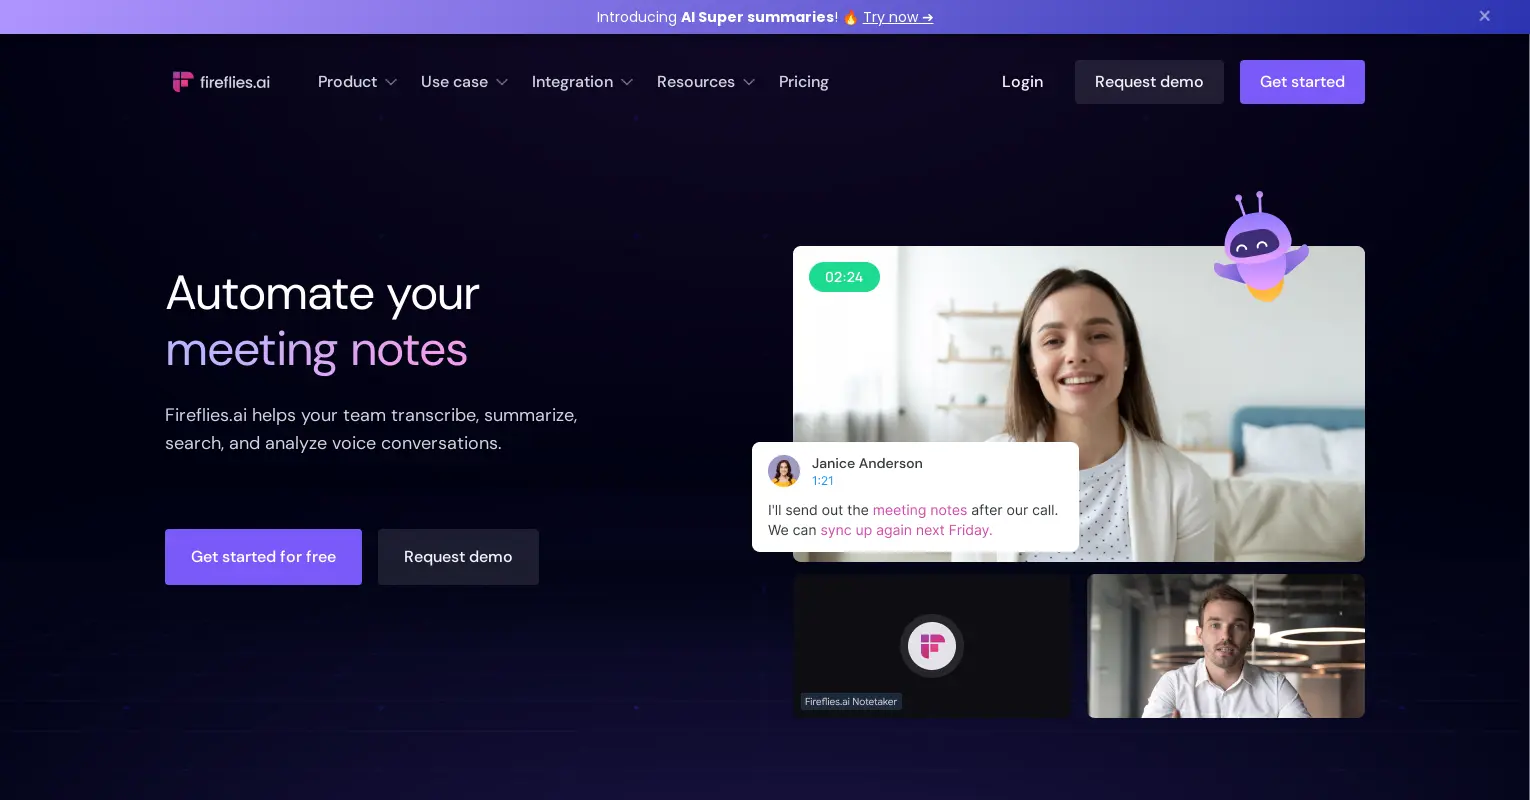Click the hero Request demo button
The width and height of the screenshot is (1530, 800).
(x=458, y=557)
